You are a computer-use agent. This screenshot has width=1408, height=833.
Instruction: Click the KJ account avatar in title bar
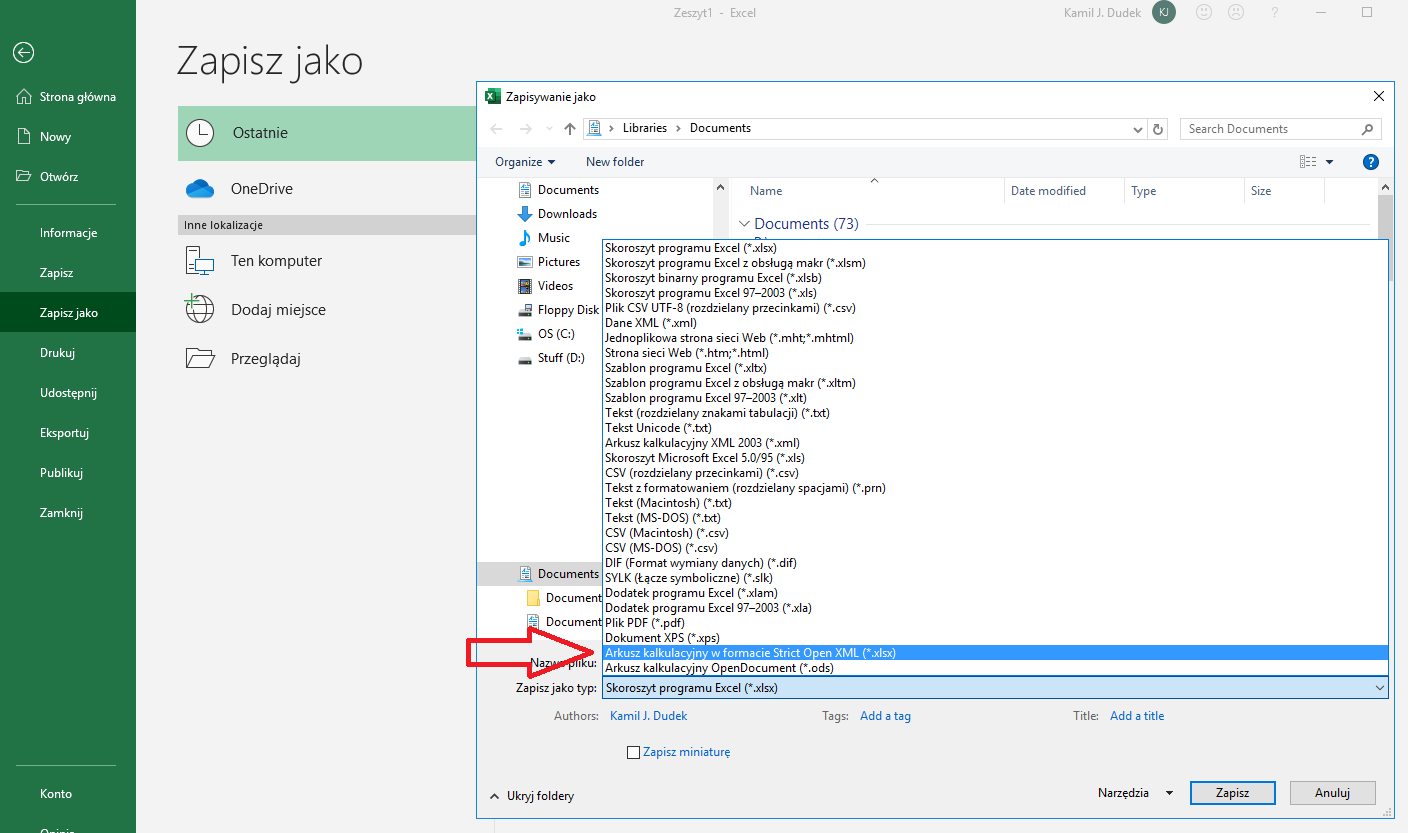click(x=1163, y=12)
